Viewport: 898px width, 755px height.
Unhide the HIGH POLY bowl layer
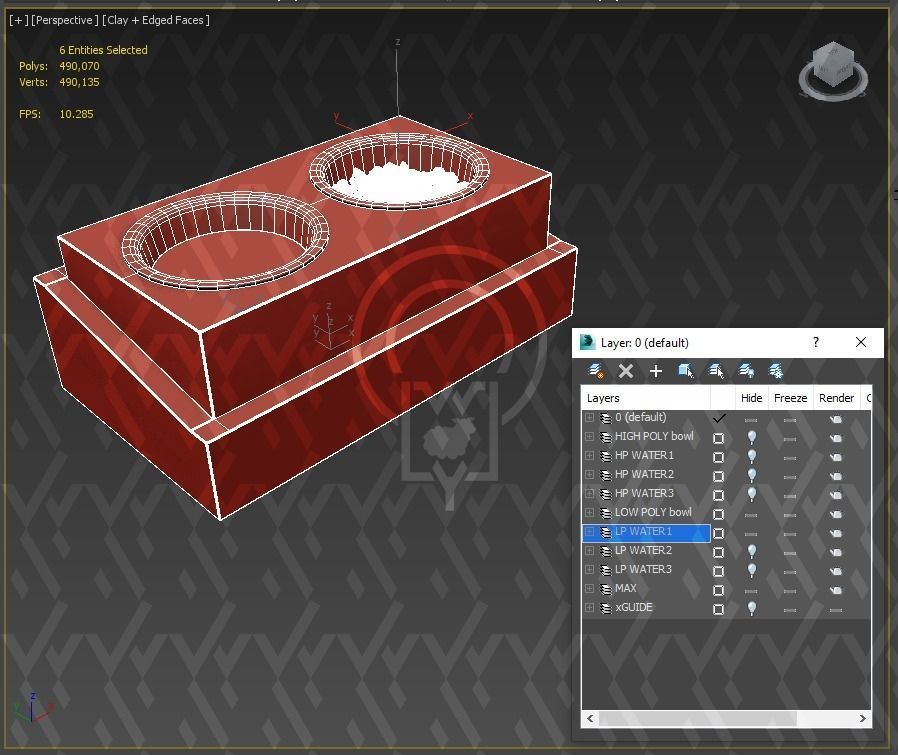[x=752, y=438]
